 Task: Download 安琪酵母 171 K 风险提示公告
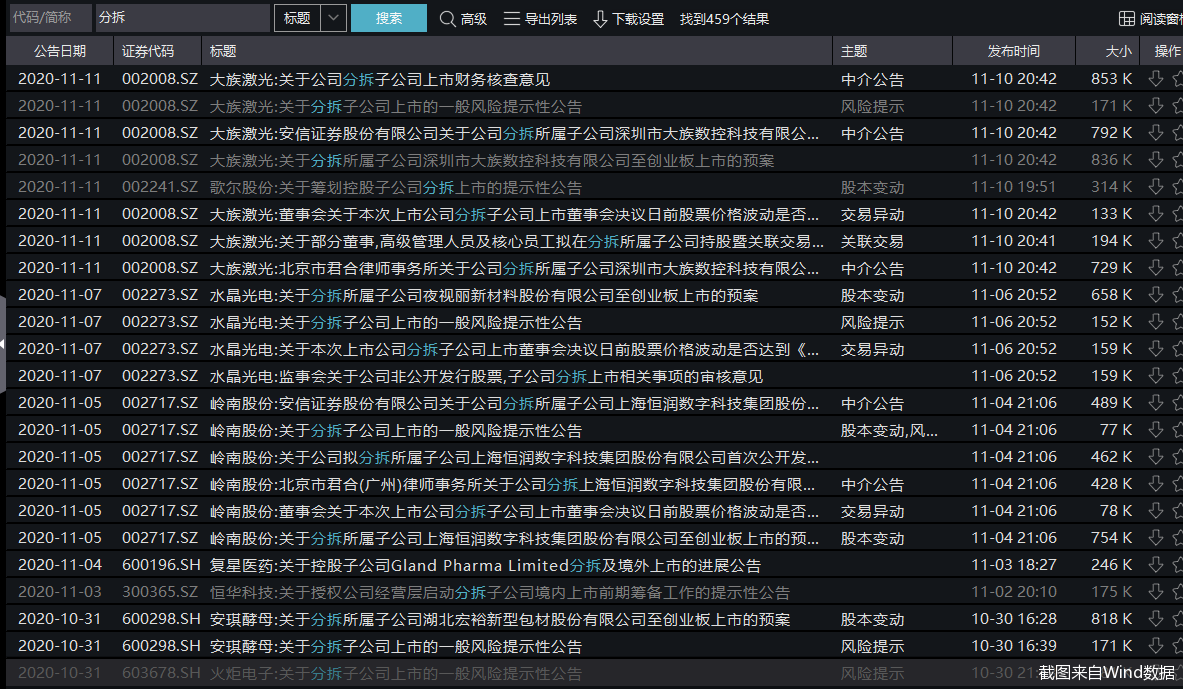(1155, 646)
